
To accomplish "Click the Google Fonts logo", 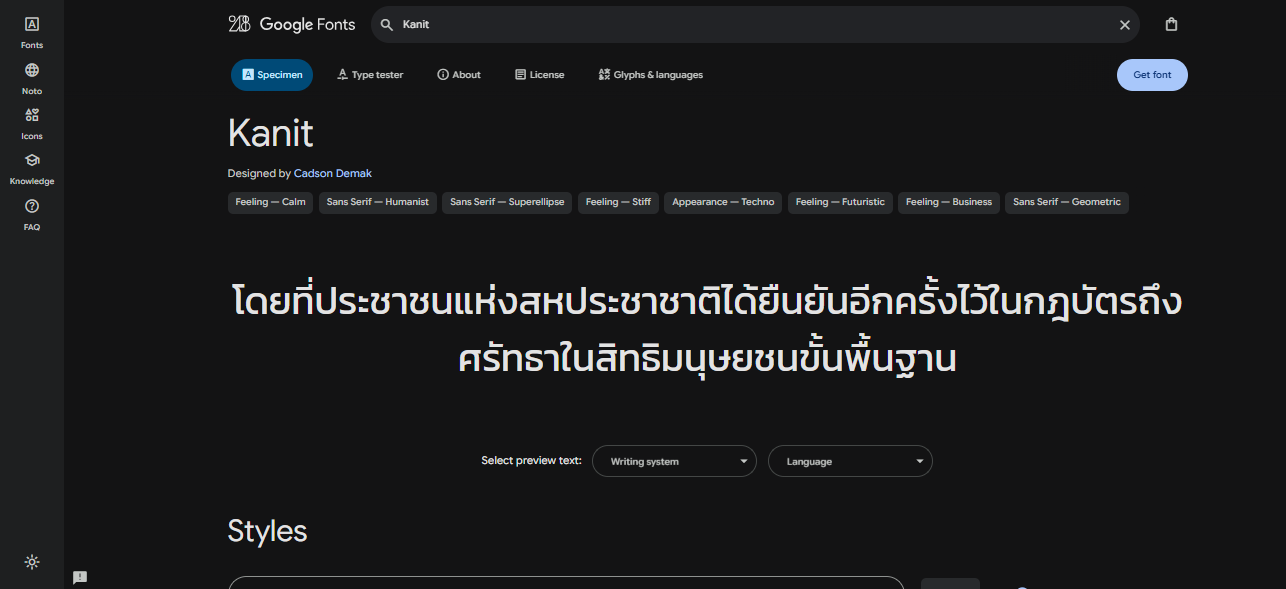I will coord(292,24).
